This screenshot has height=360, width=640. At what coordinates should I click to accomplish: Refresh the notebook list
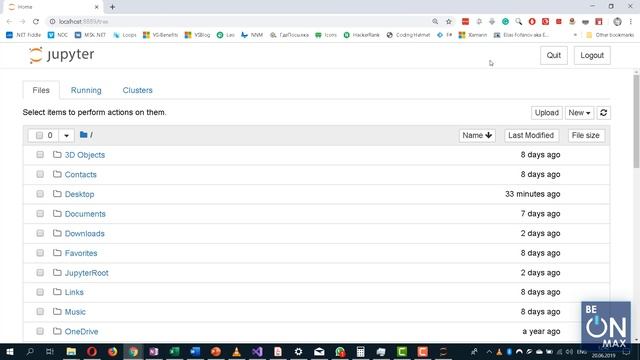coord(603,113)
